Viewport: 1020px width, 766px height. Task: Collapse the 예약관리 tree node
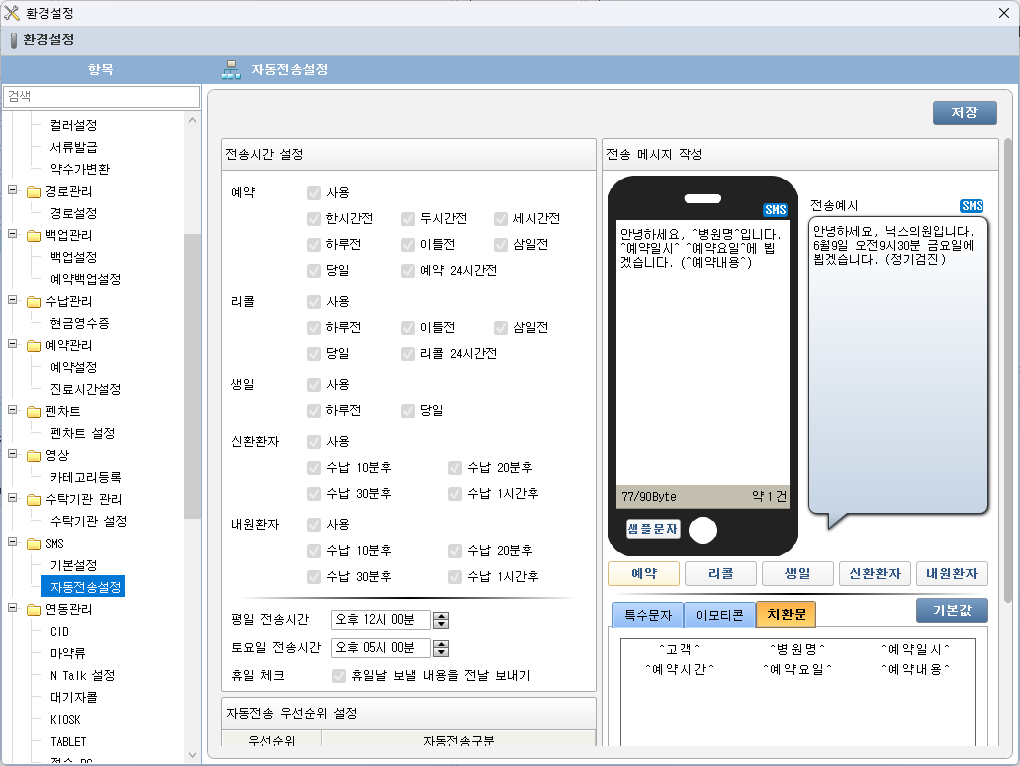point(13,345)
